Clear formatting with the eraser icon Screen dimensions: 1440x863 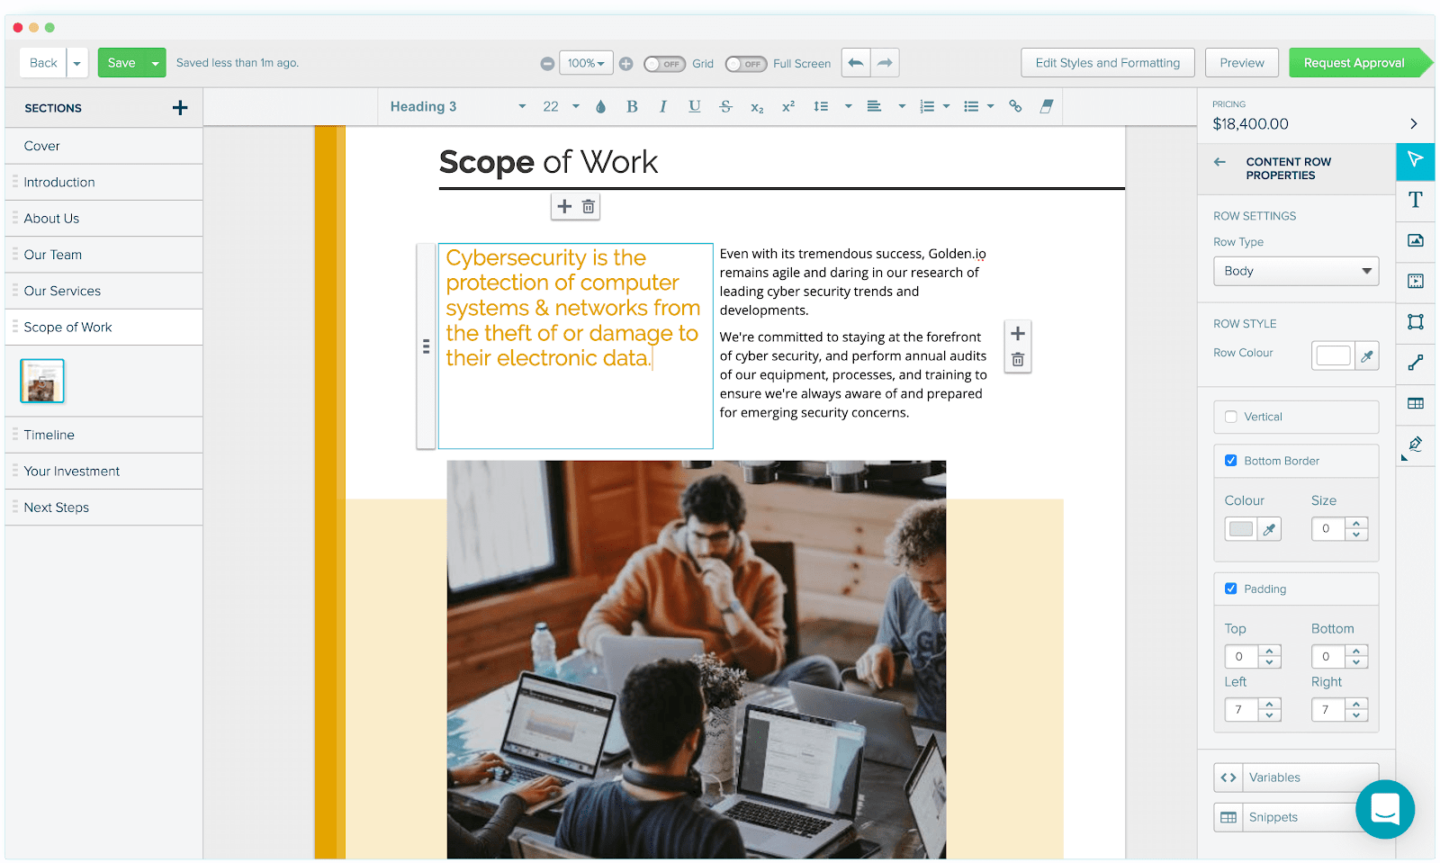point(1046,106)
